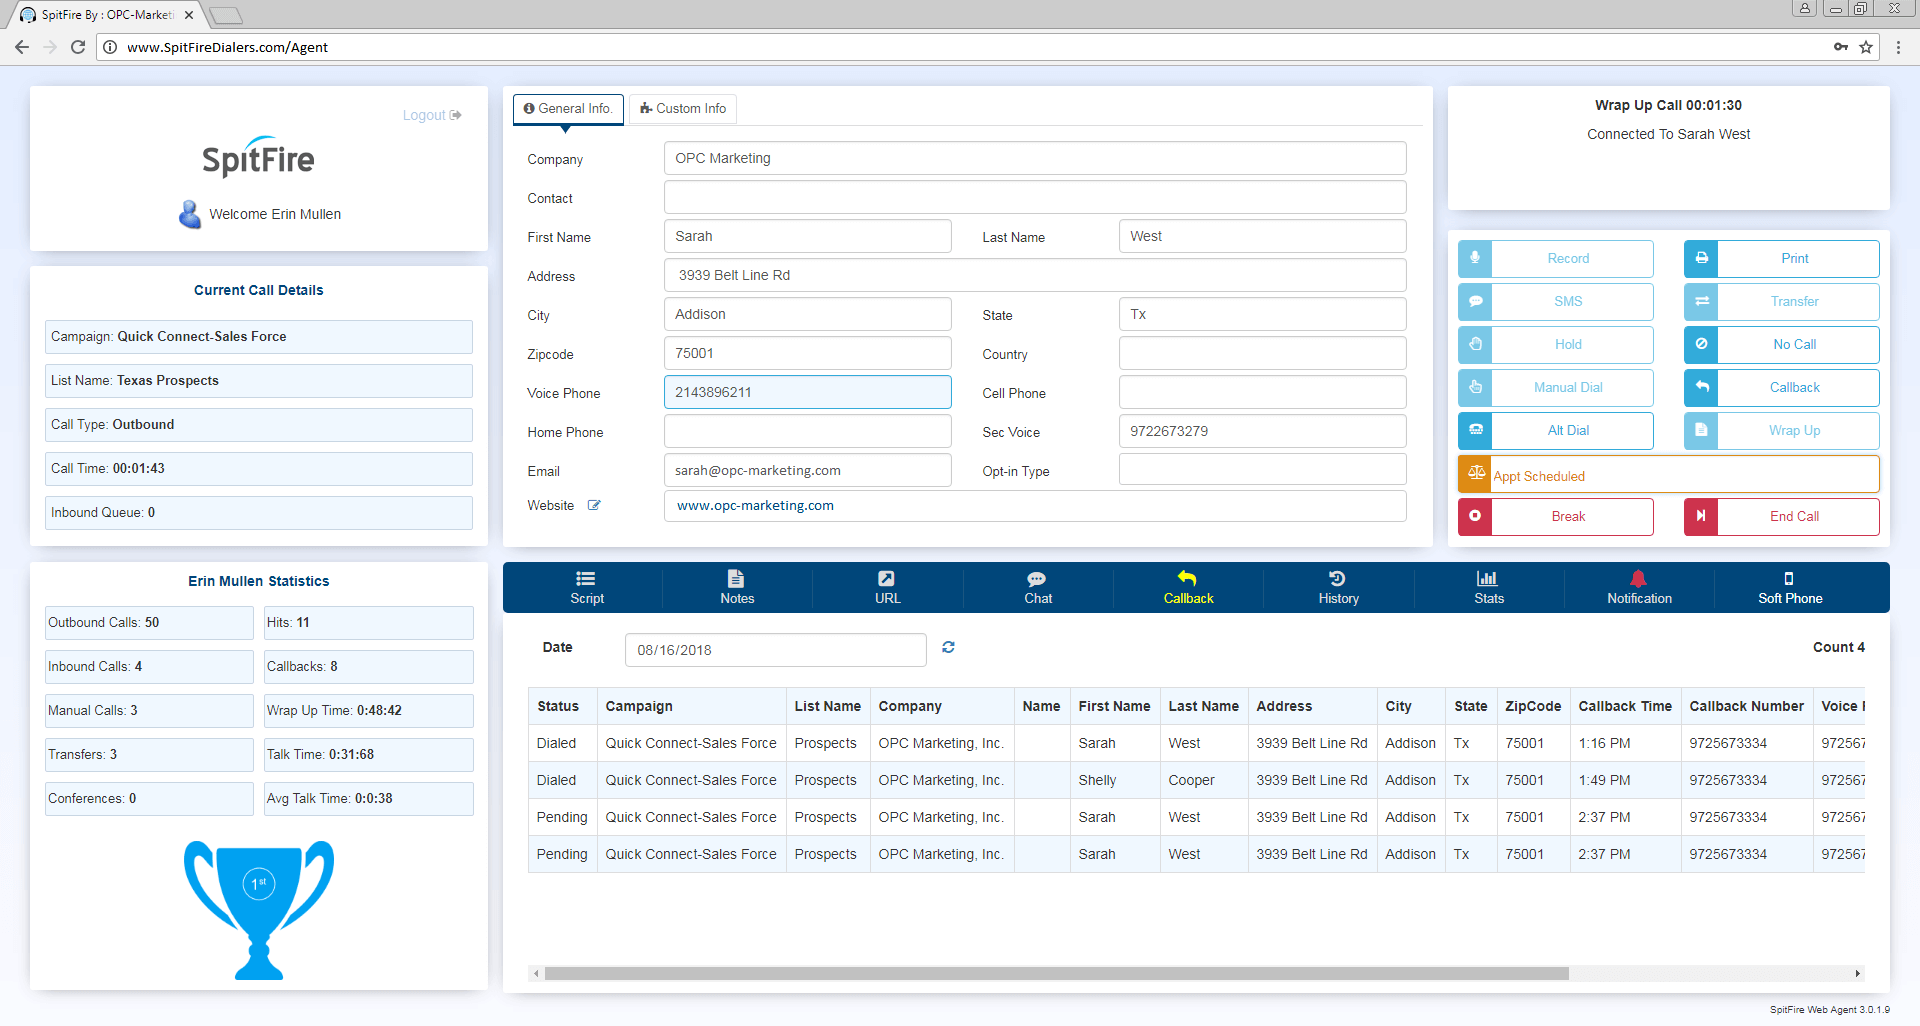Click the SMS speech bubble icon

tap(1475, 301)
